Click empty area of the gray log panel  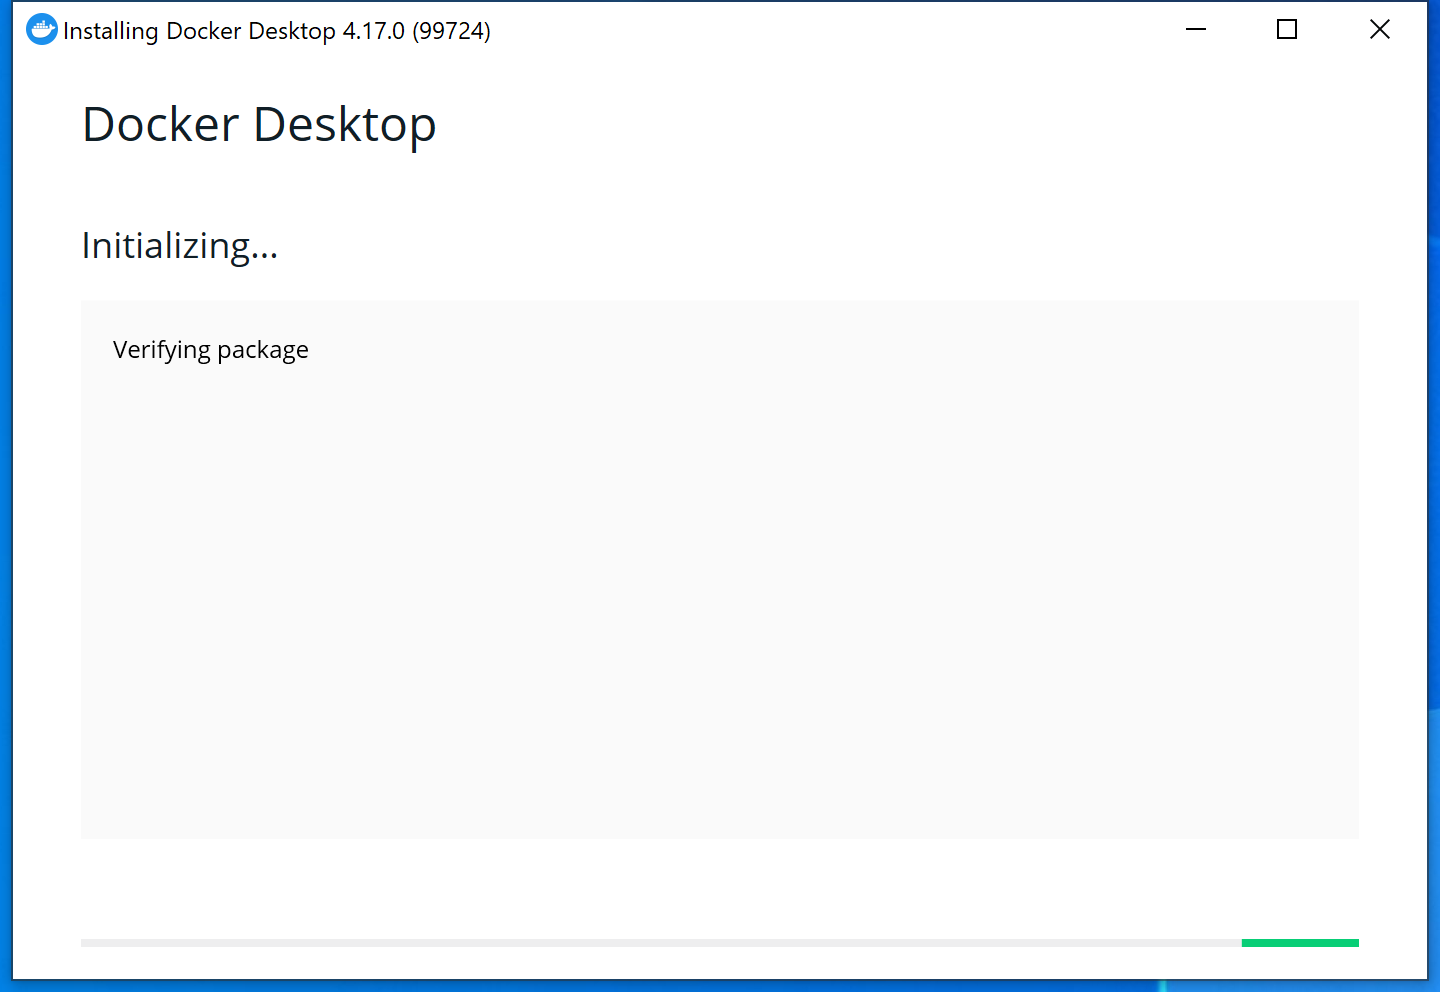720,600
